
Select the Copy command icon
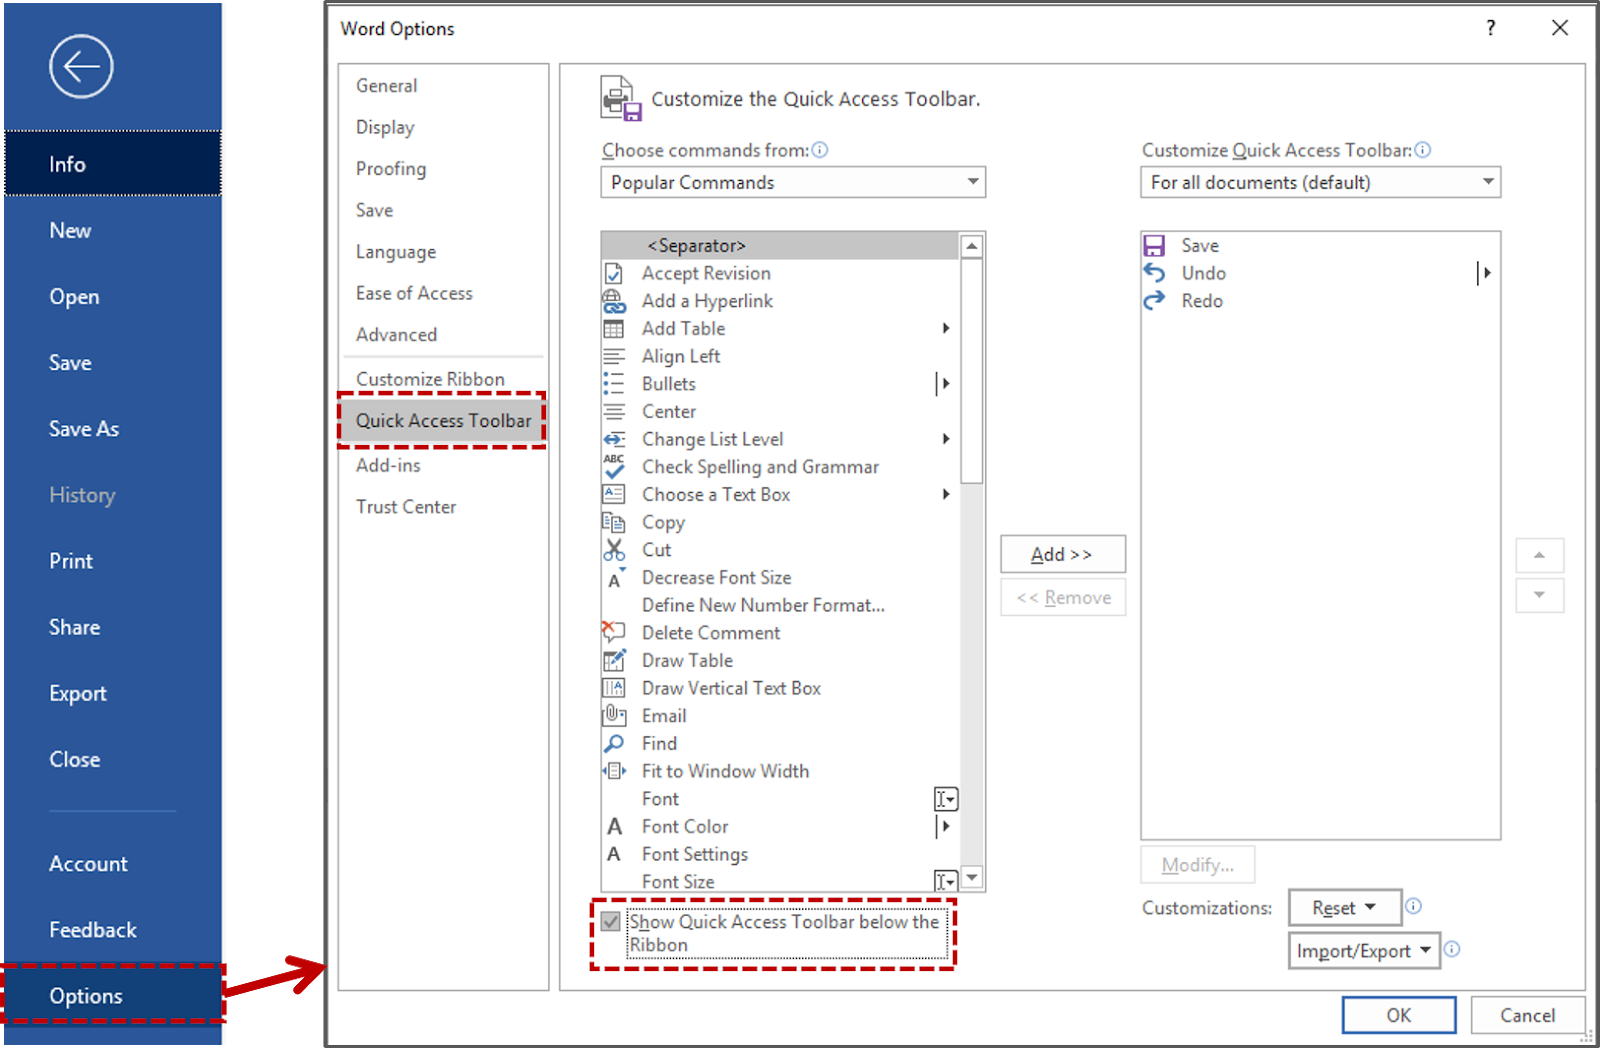614,522
